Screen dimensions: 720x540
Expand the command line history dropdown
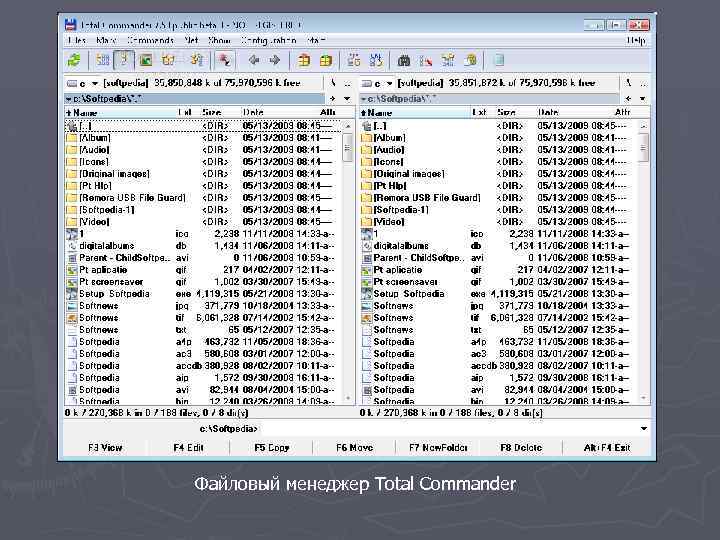pyautogui.click(x=644, y=428)
